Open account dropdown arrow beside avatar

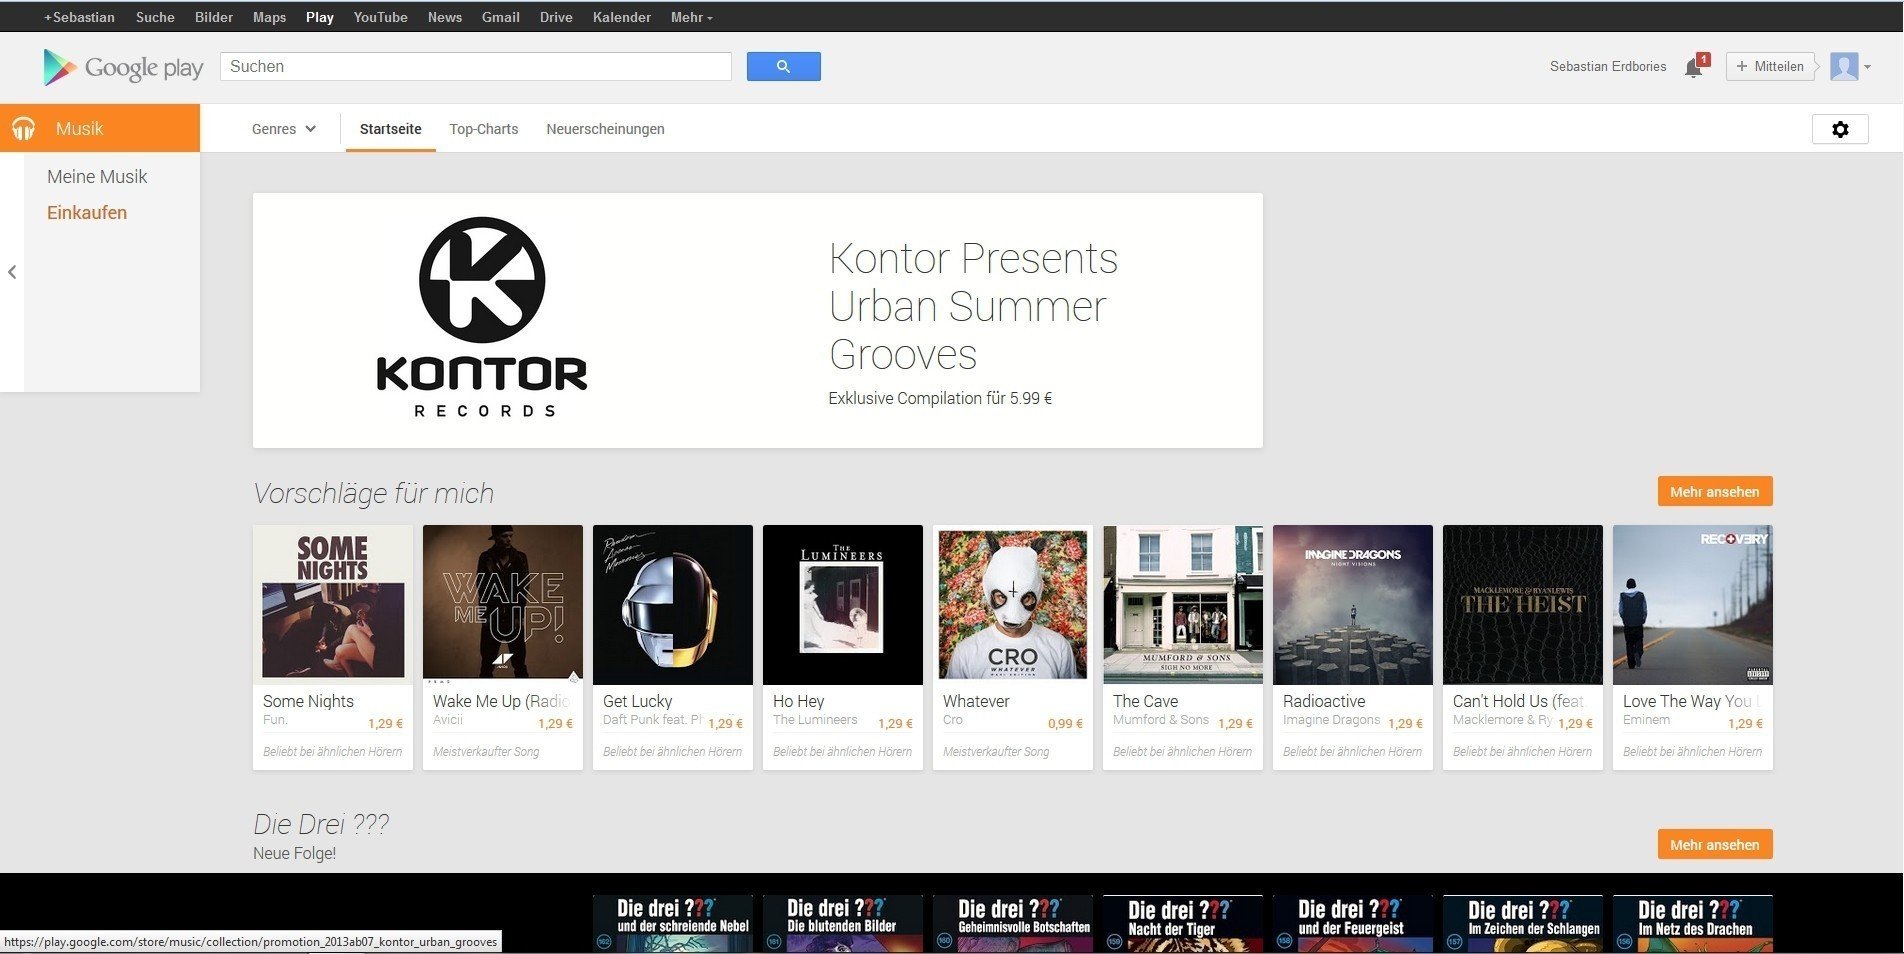pyautogui.click(x=1868, y=67)
